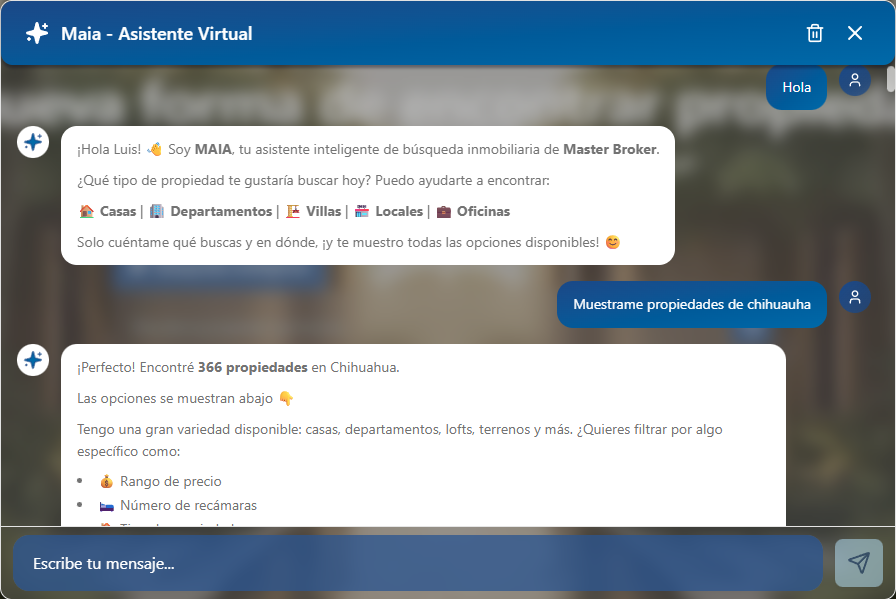Click the "Muestrame propiedades de chihuahua" bubble
Image resolution: width=896 pixels, height=599 pixels.
pyautogui.click(x=691, y=304)
